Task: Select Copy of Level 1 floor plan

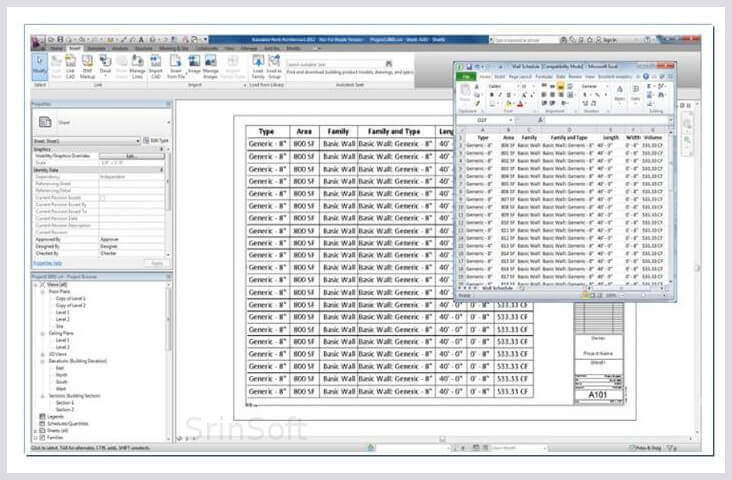Action: click(x=70, y=298)
